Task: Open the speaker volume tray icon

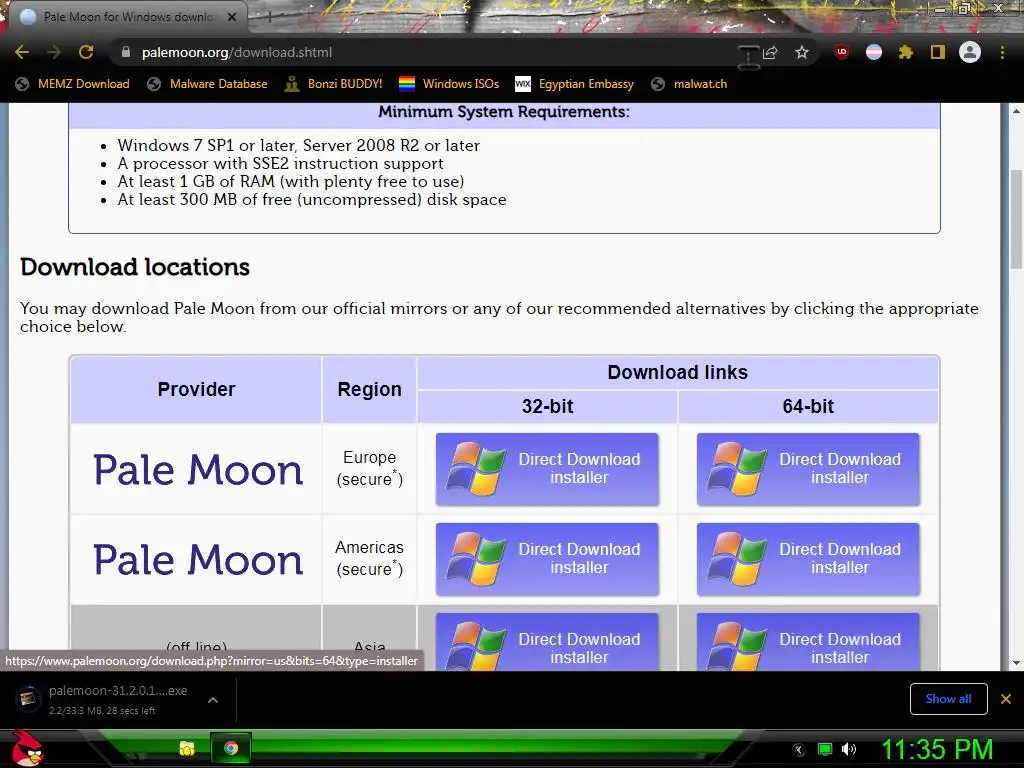Action: tap(849, 749)
